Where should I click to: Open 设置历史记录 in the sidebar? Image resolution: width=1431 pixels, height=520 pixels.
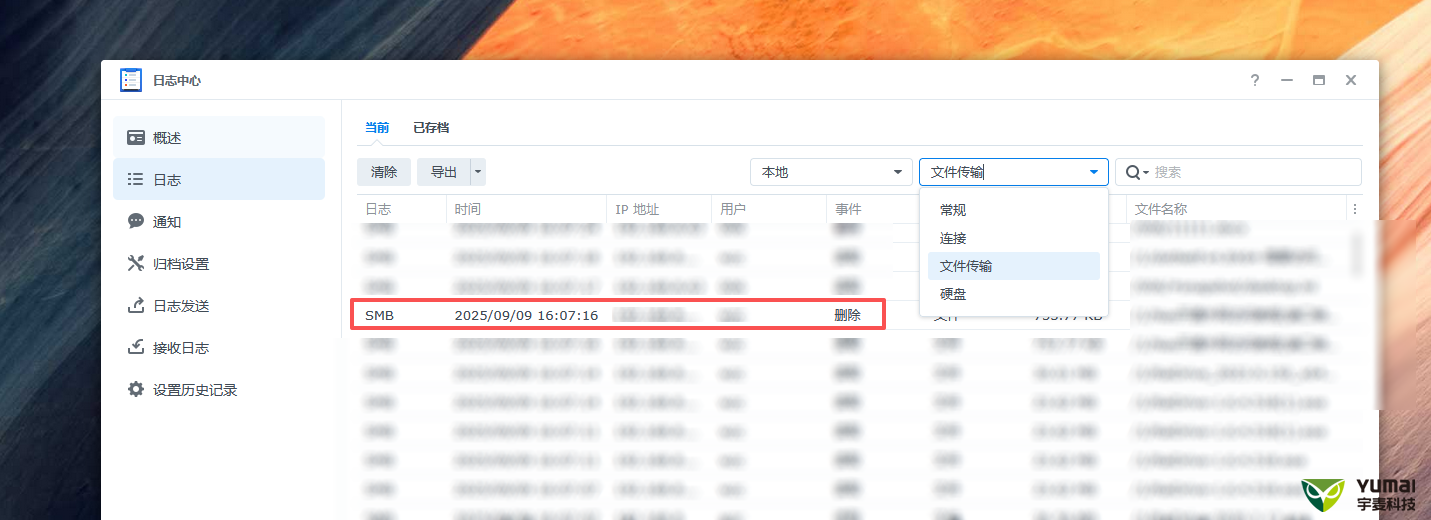click(219, 390)
